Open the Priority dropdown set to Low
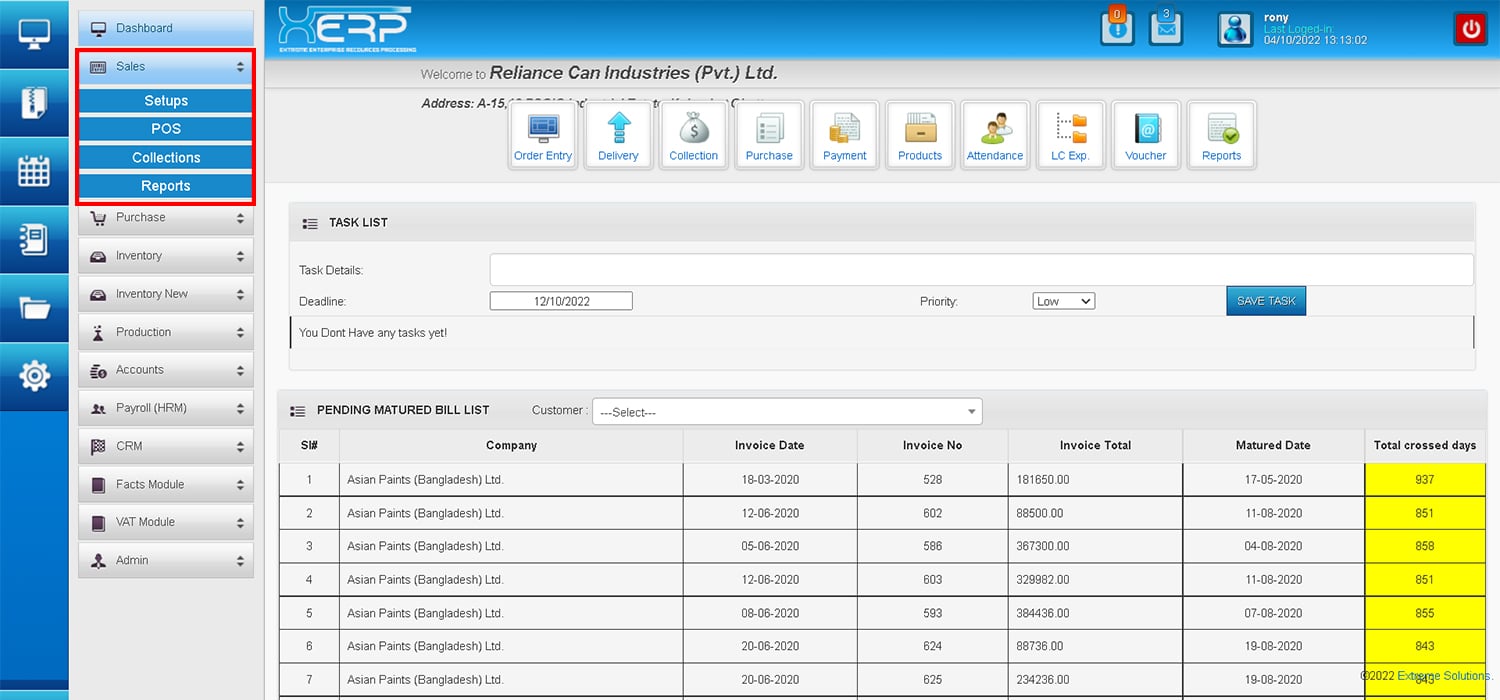Image resolution: width=1500 pixels, height=700 pixels. coord(1063,301)
